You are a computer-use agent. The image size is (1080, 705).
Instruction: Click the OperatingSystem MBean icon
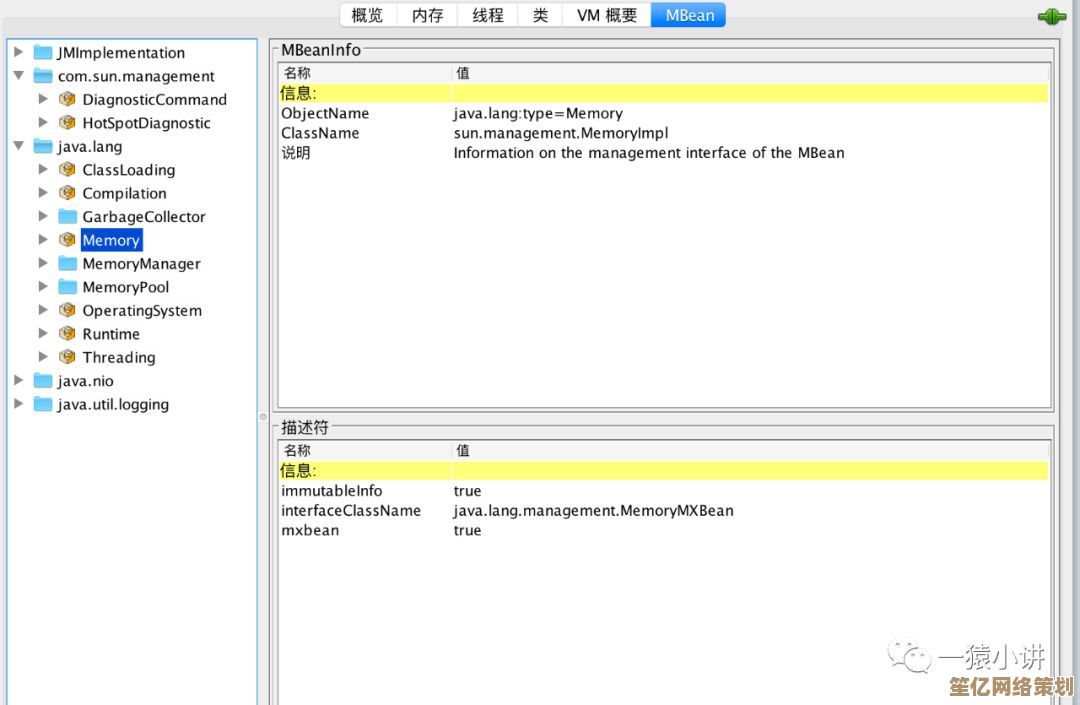click(67, 310)
